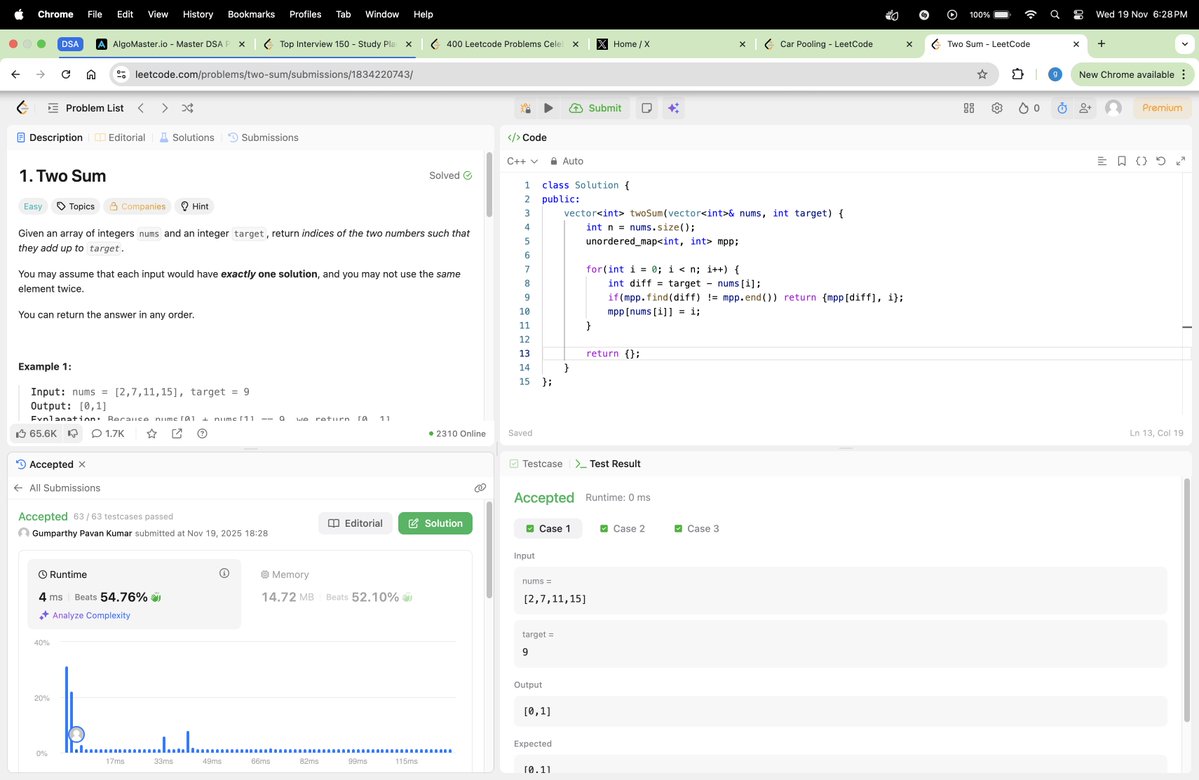Expand the editor to fullscreen with the arrows icon
The image size is (1199, 780).
[1181, 160]
